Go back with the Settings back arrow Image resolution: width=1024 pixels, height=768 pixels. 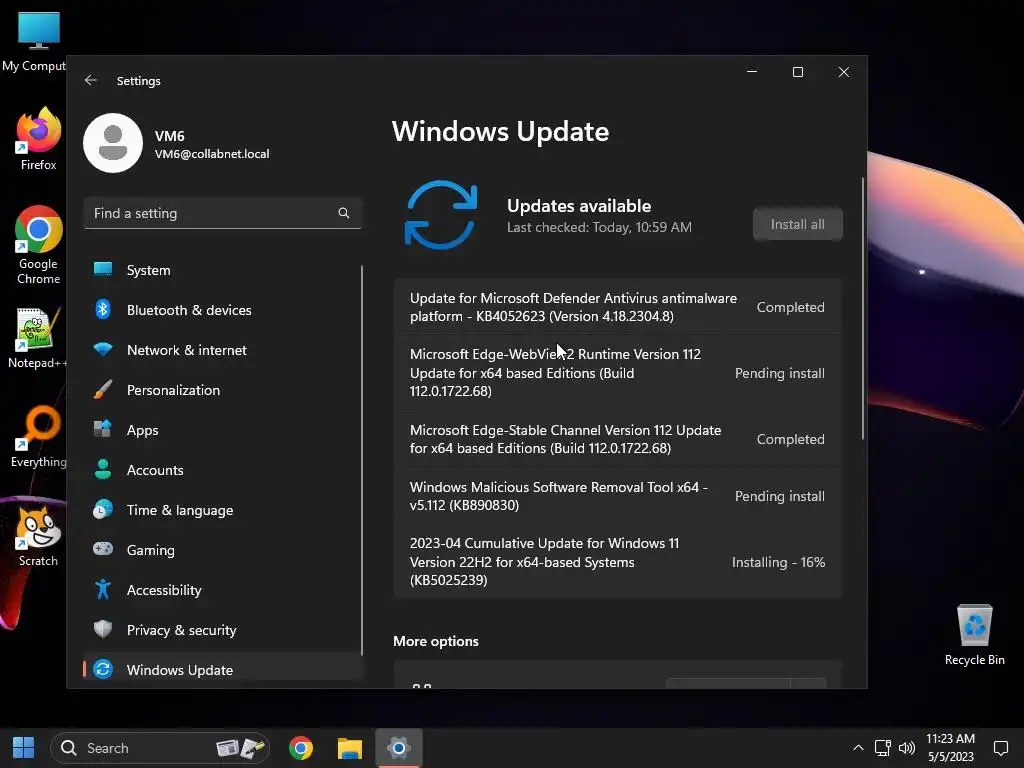[91, 80]
